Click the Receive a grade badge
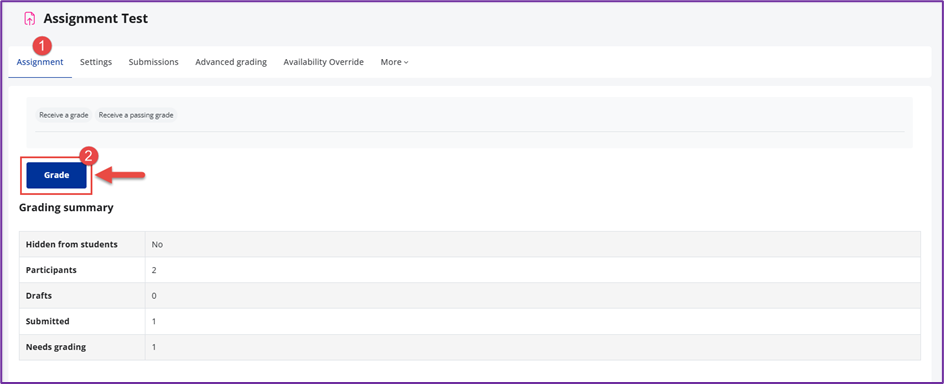The height and width of the screenshot is (384, 944). [x=64, y=115]
